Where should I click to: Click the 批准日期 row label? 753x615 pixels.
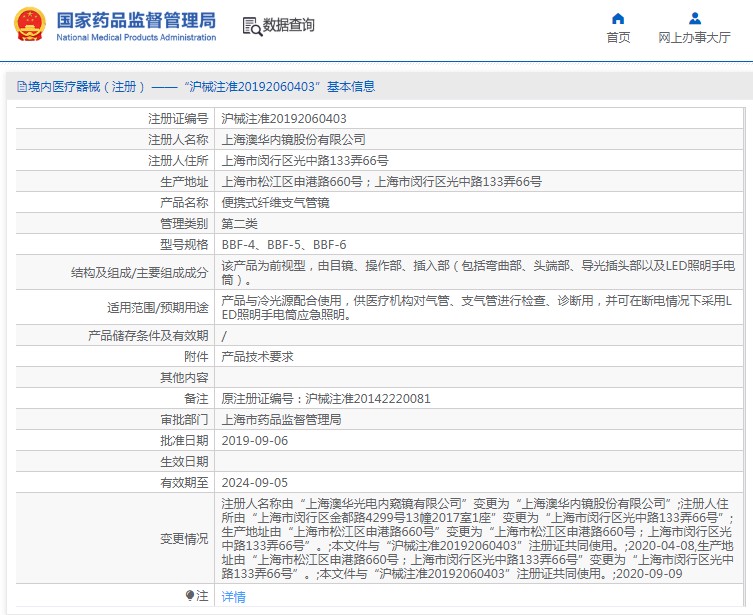click(x=184, y=441)
